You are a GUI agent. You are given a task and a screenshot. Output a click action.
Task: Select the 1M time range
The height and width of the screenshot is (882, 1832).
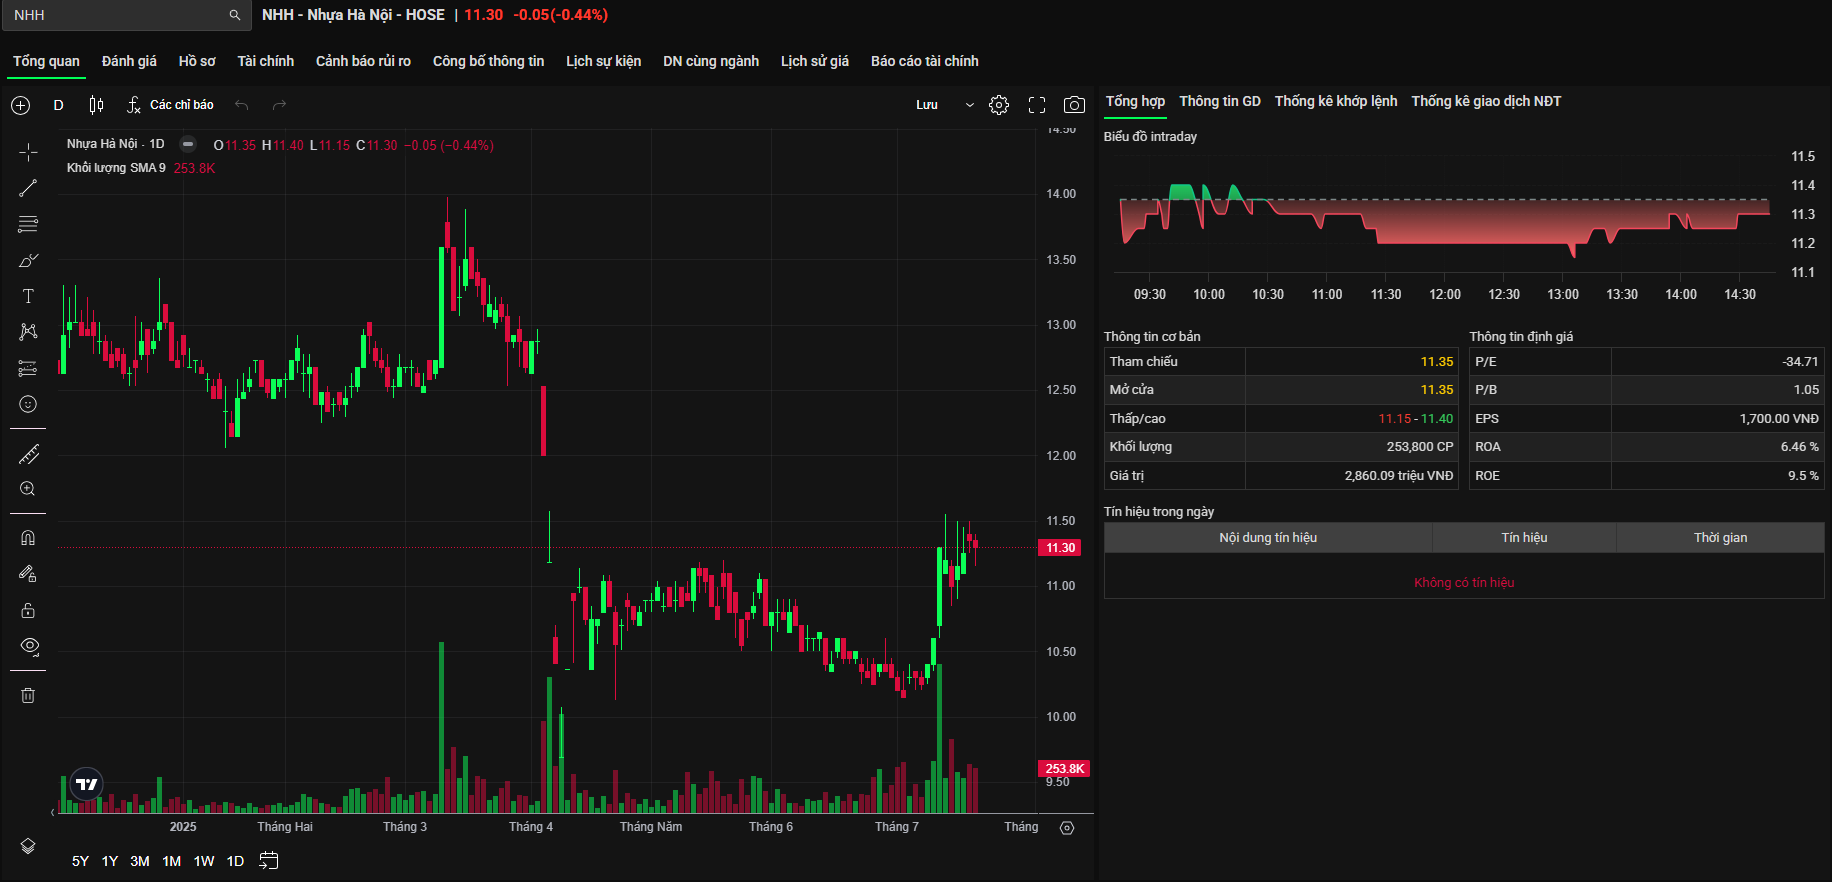tap(172, 861)
